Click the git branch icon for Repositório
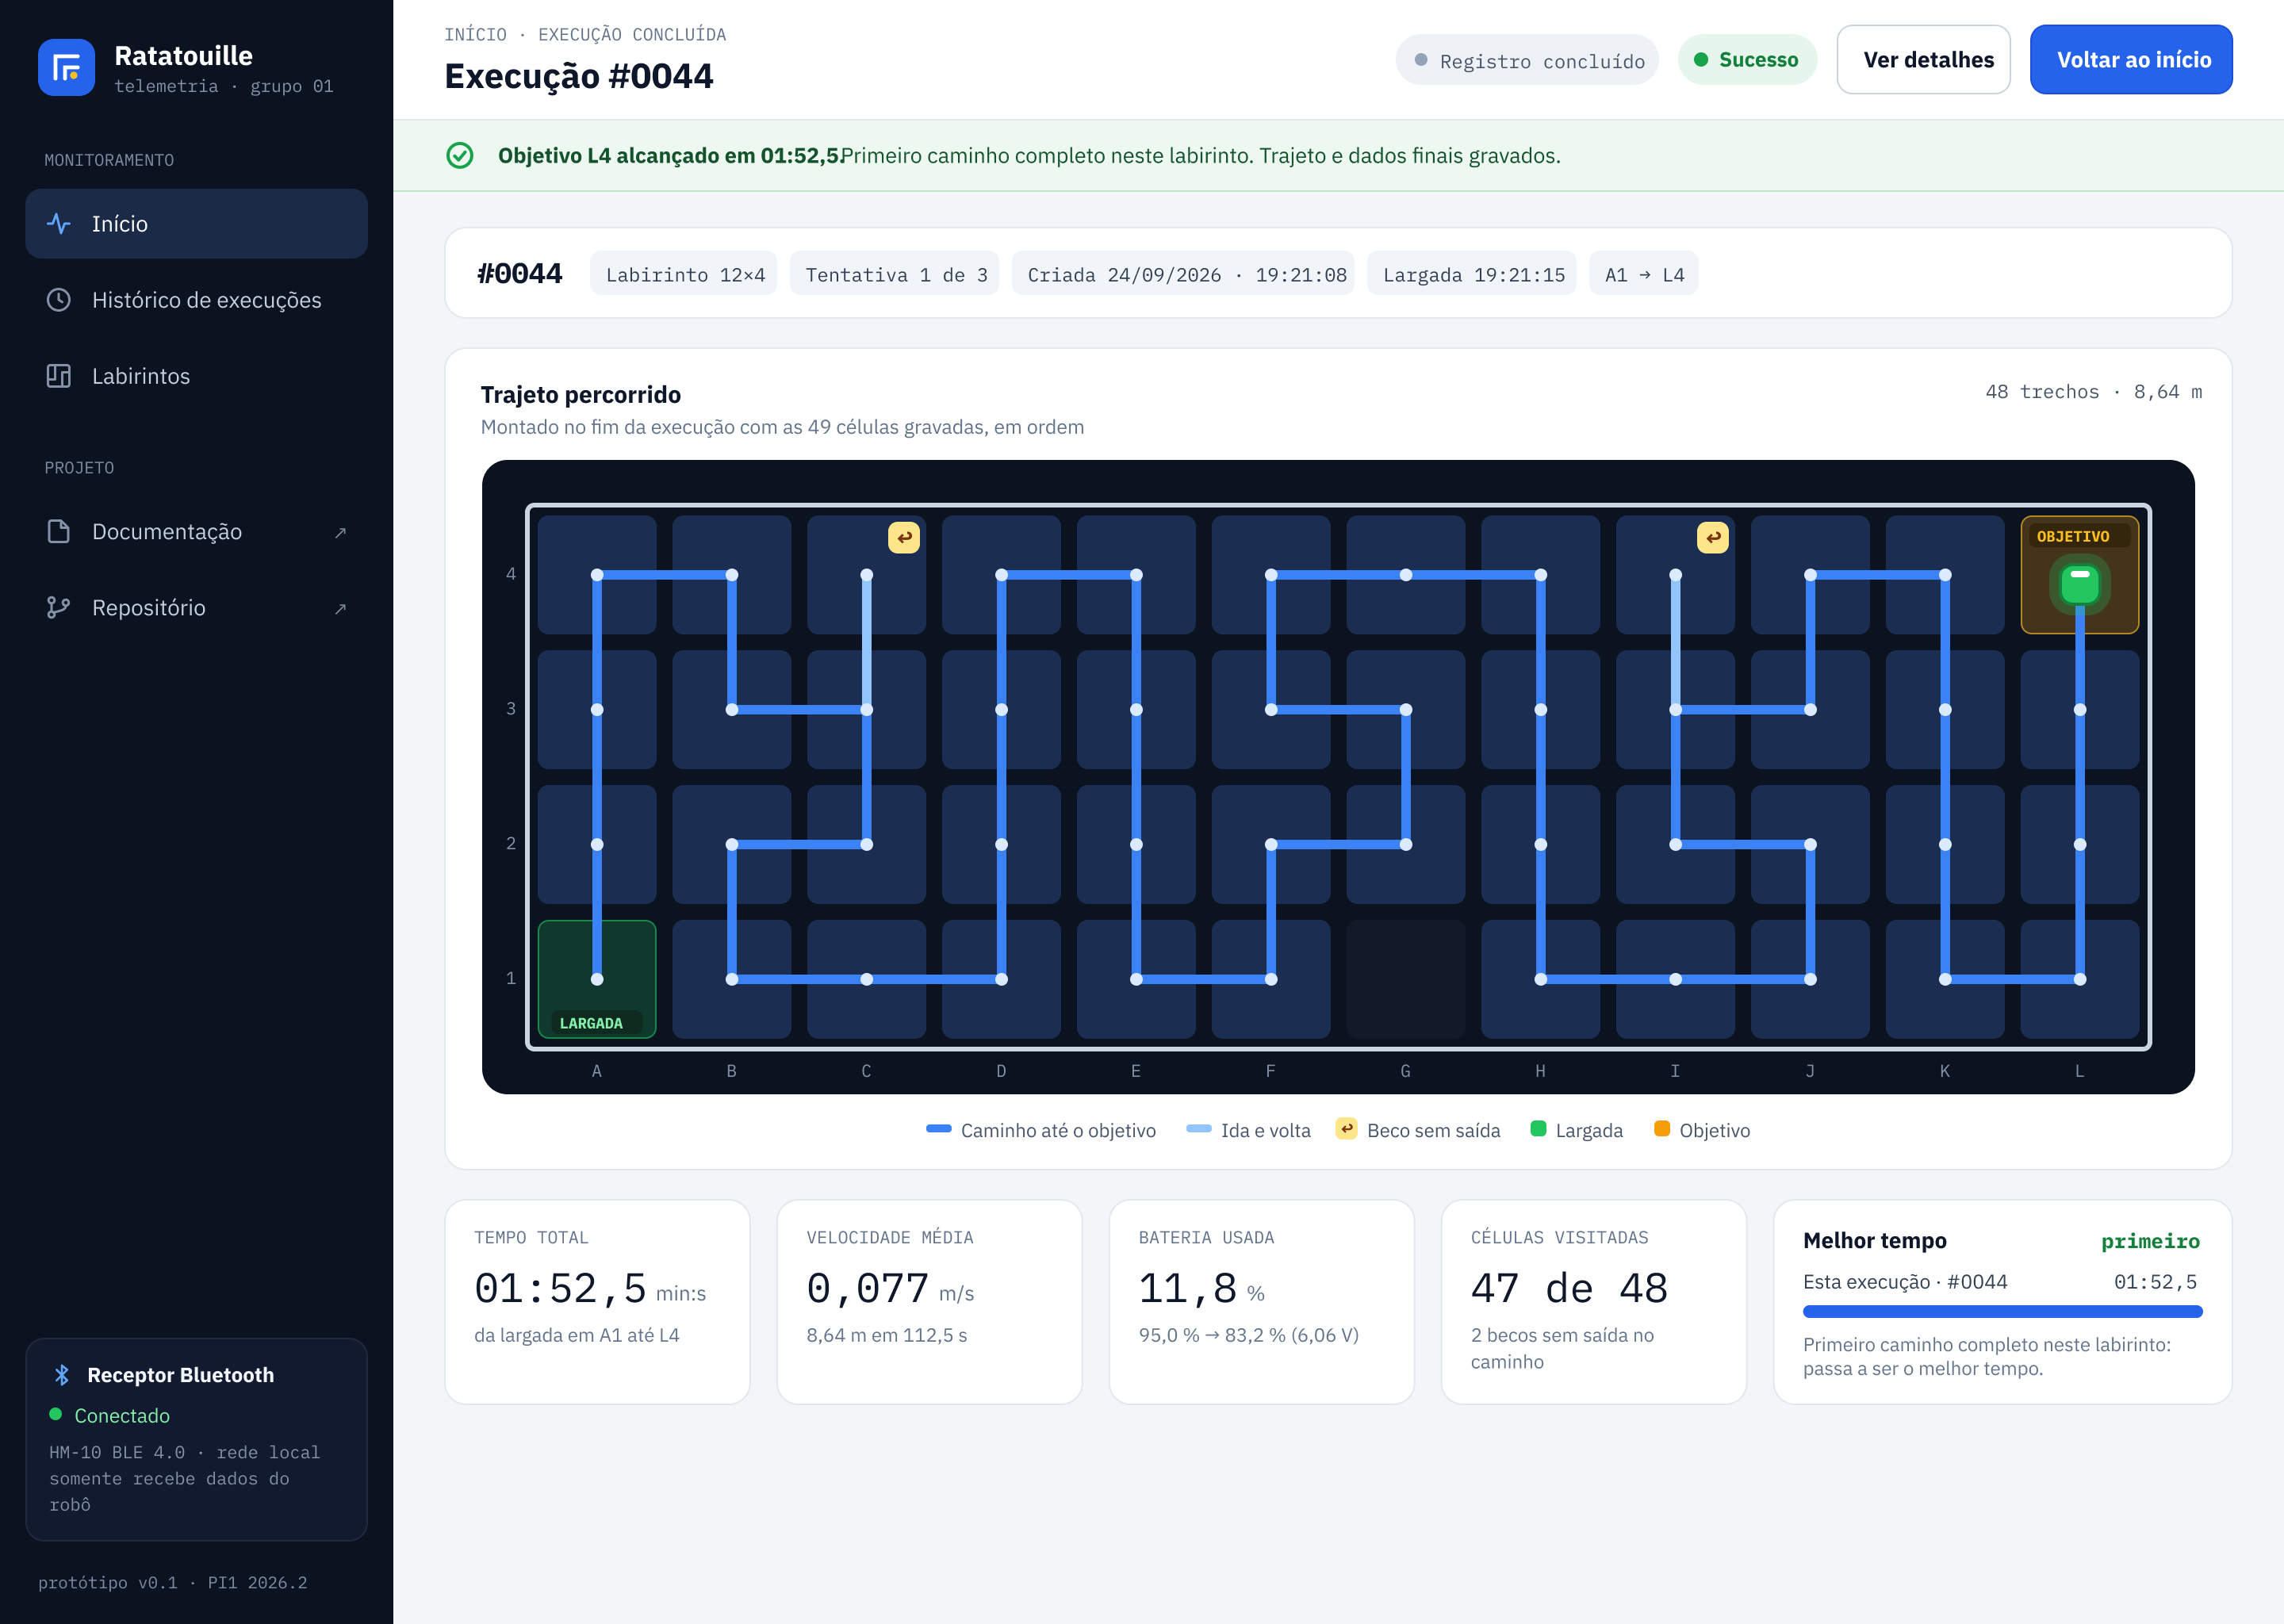The height and width of the screenshot is (1624, 2284). [59, 608]
